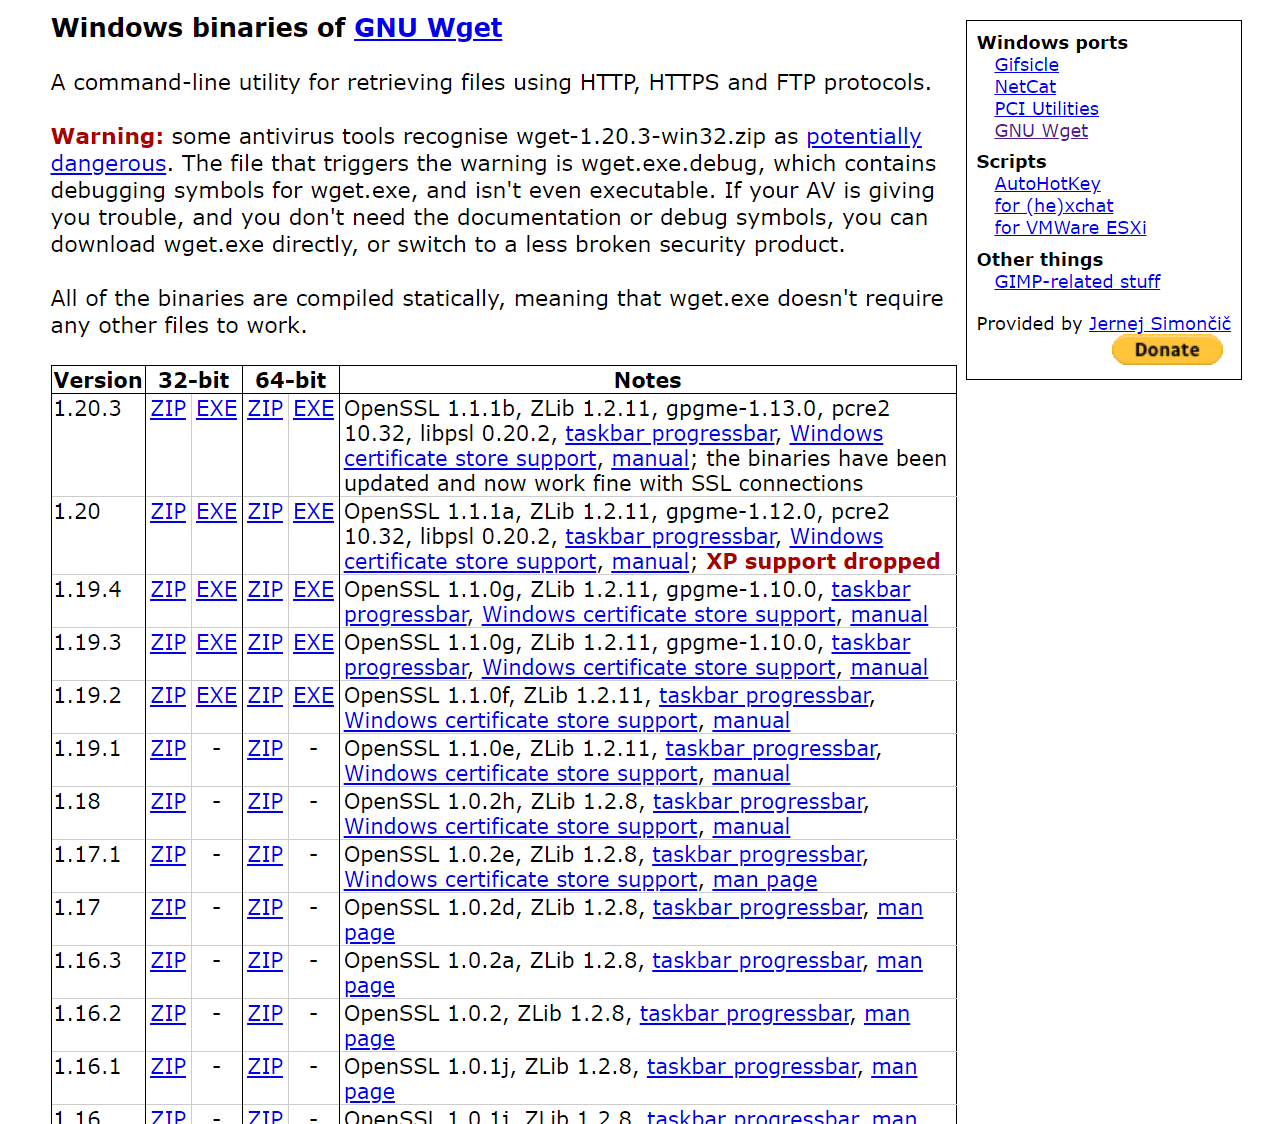
Task: Open the for (he)xchat script link
Action: (x=1053, y=205)
